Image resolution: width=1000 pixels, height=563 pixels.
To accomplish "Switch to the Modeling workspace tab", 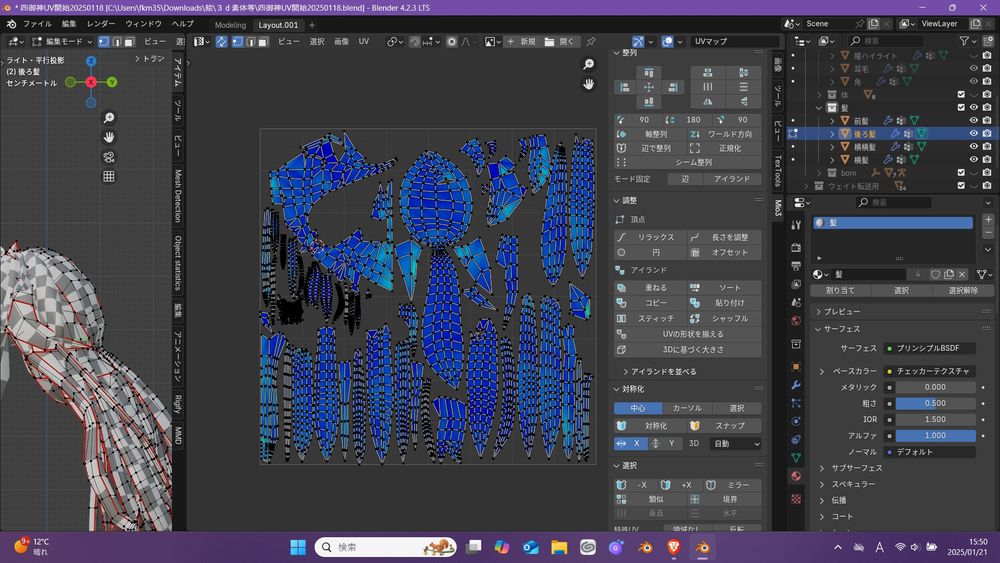I will (x=230, y=24).
